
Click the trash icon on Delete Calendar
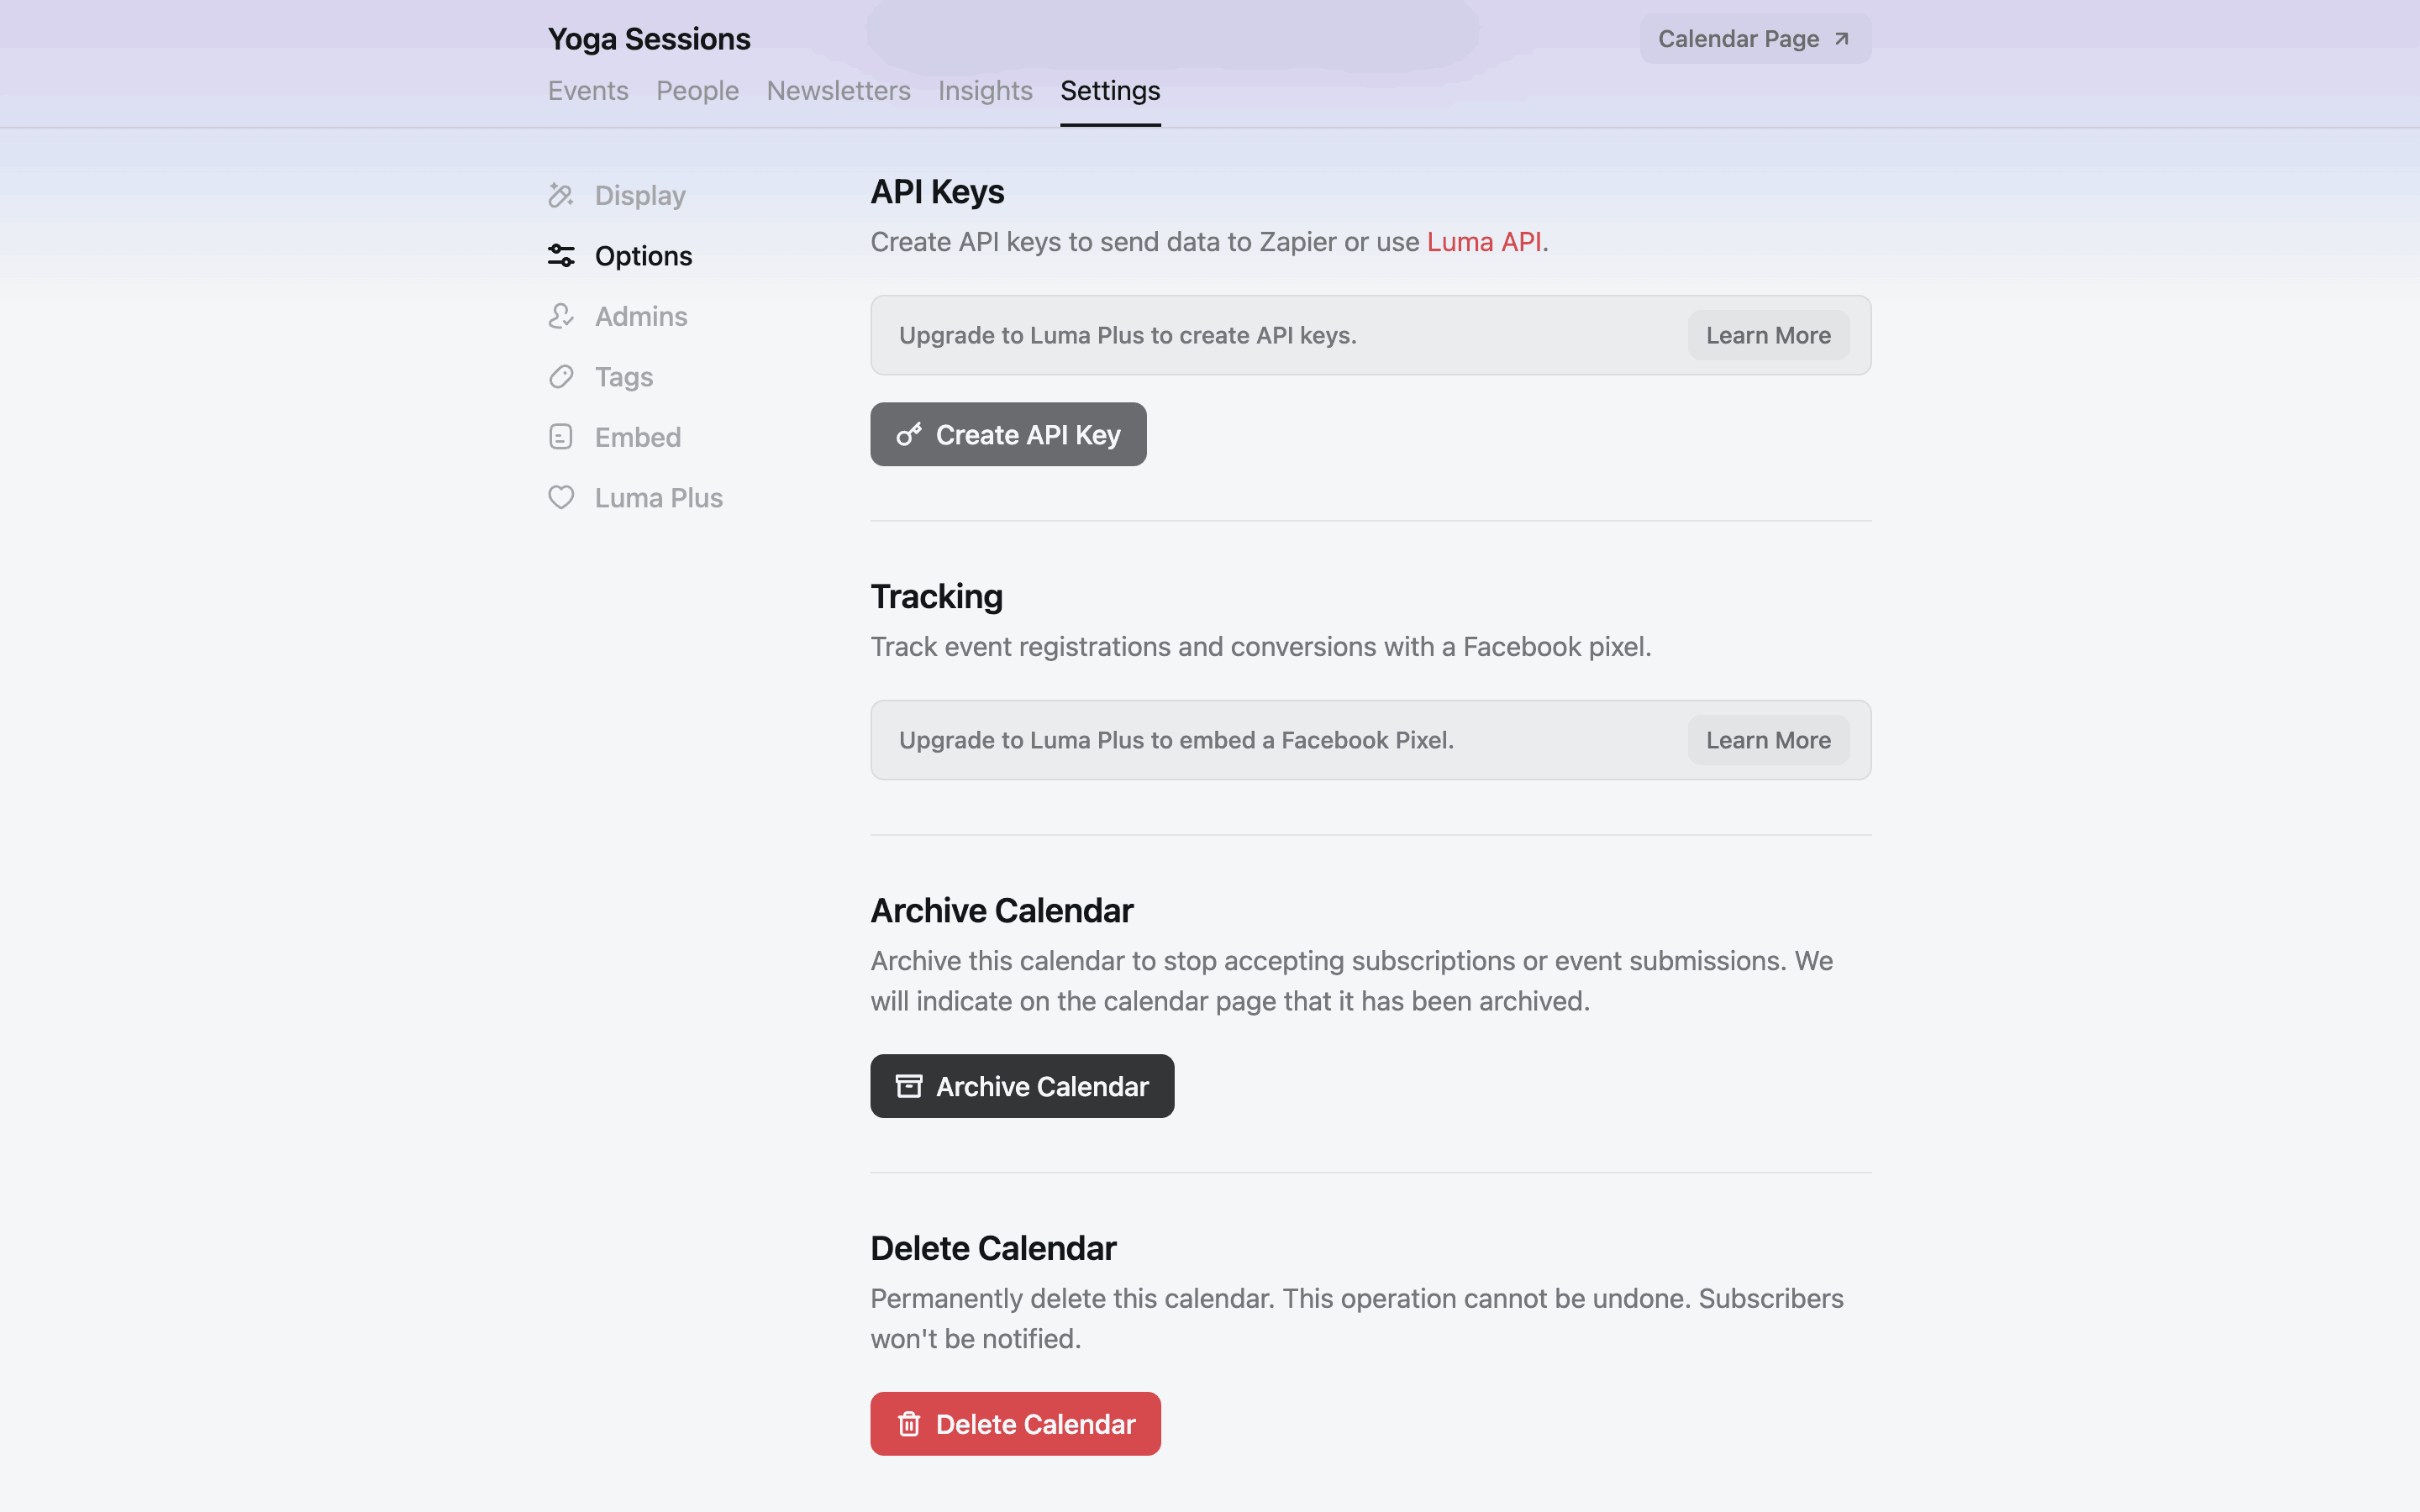pos(909,1424)
